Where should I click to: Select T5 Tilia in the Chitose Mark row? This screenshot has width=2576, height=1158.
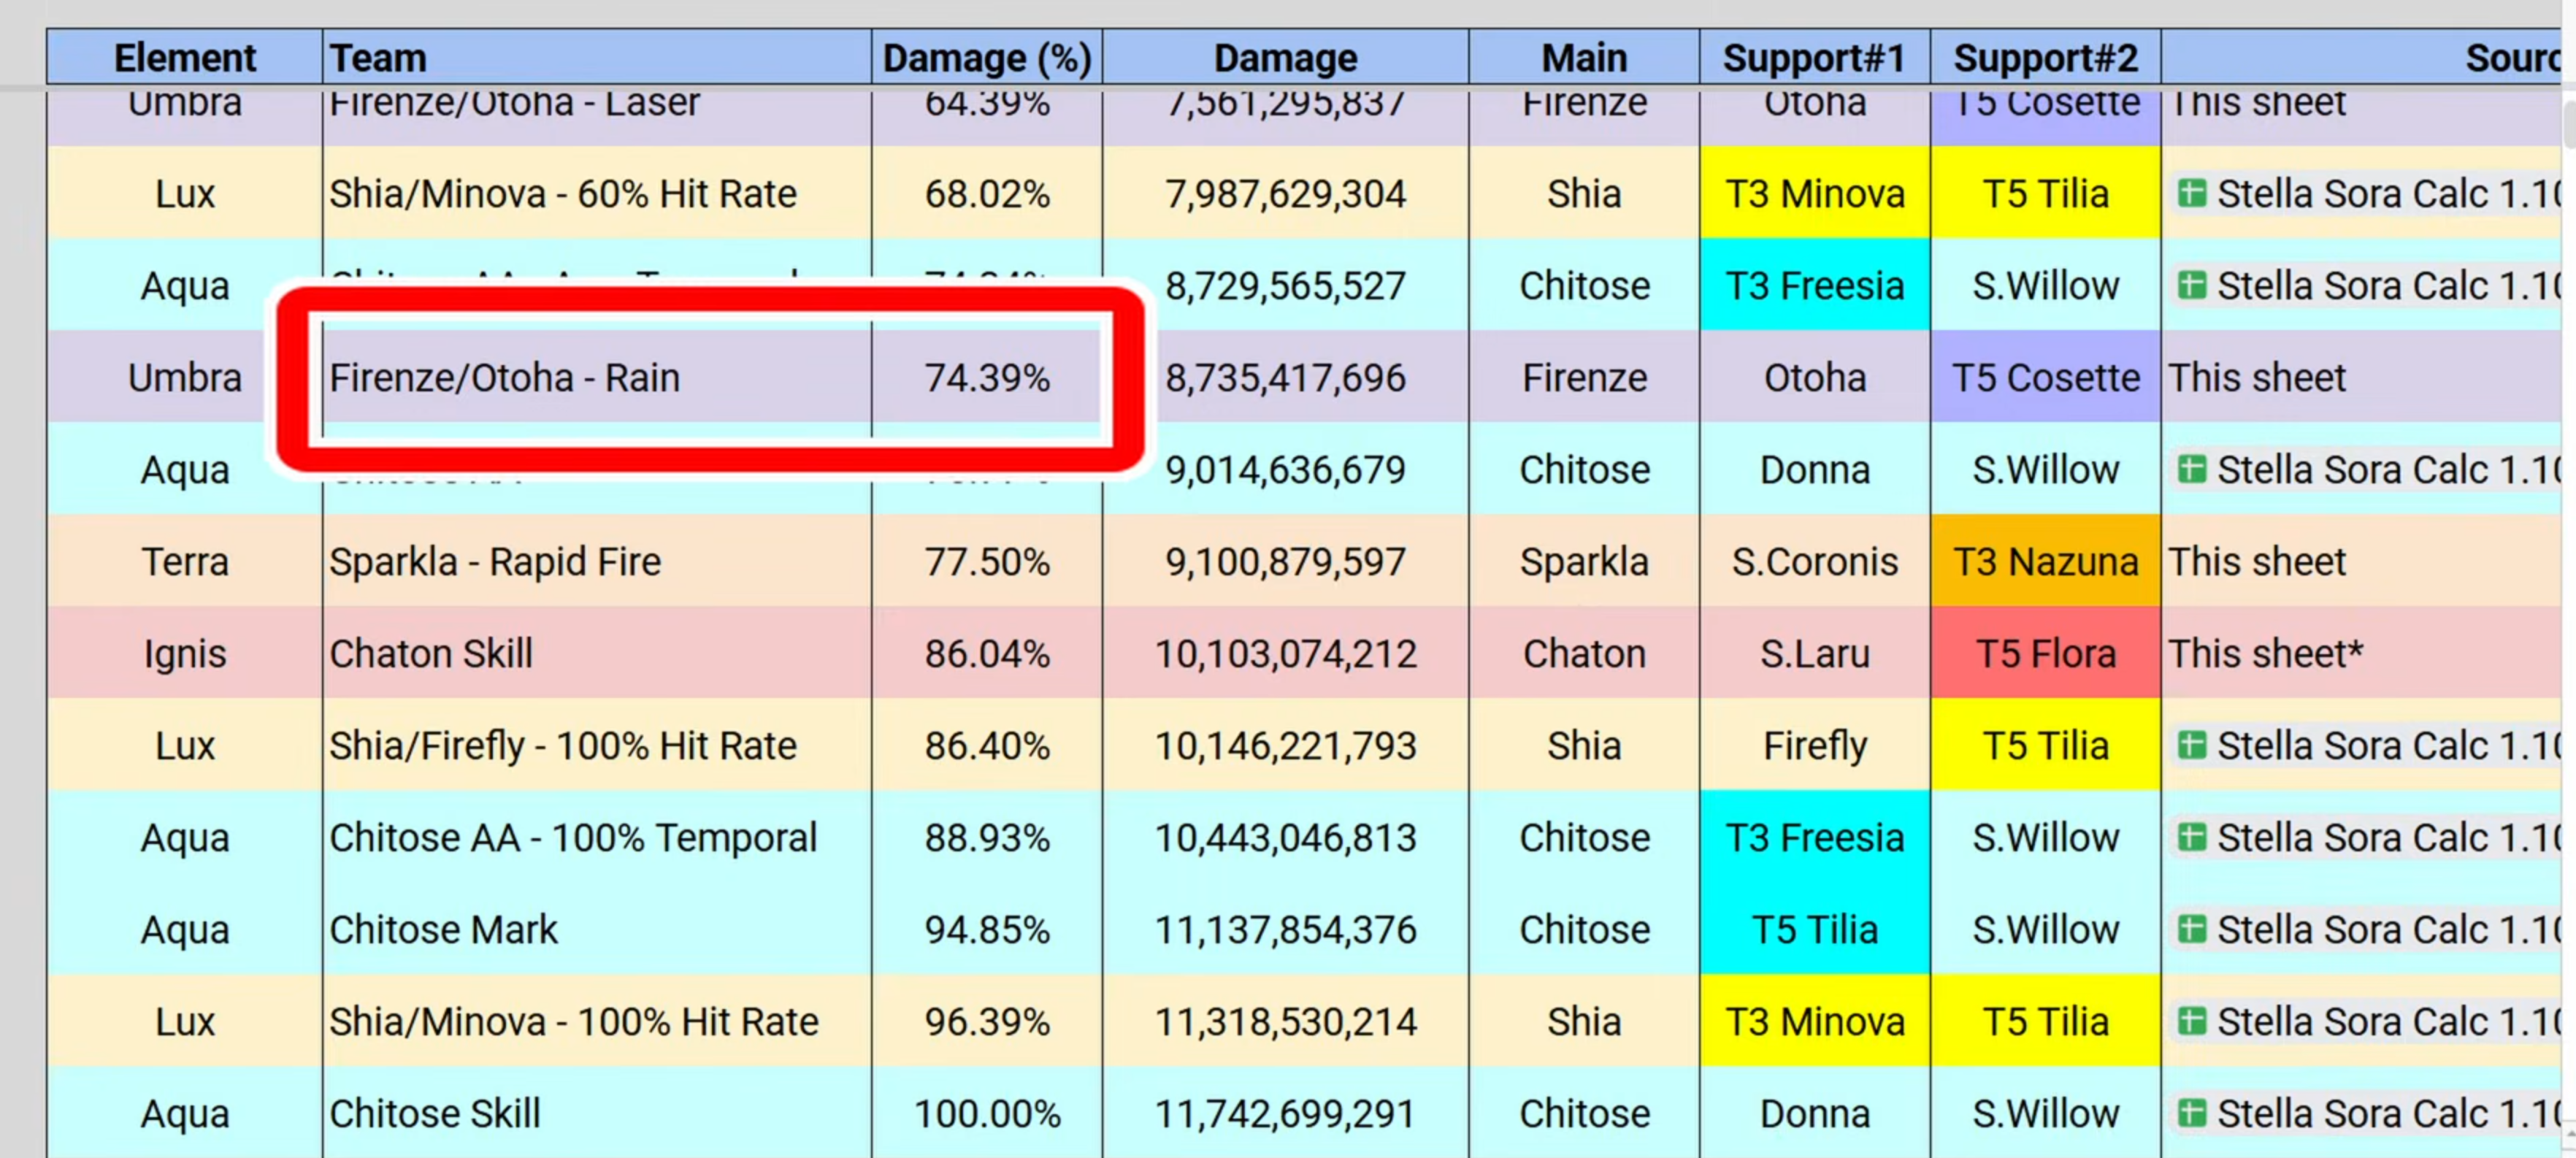click(x=1815, y=930)
